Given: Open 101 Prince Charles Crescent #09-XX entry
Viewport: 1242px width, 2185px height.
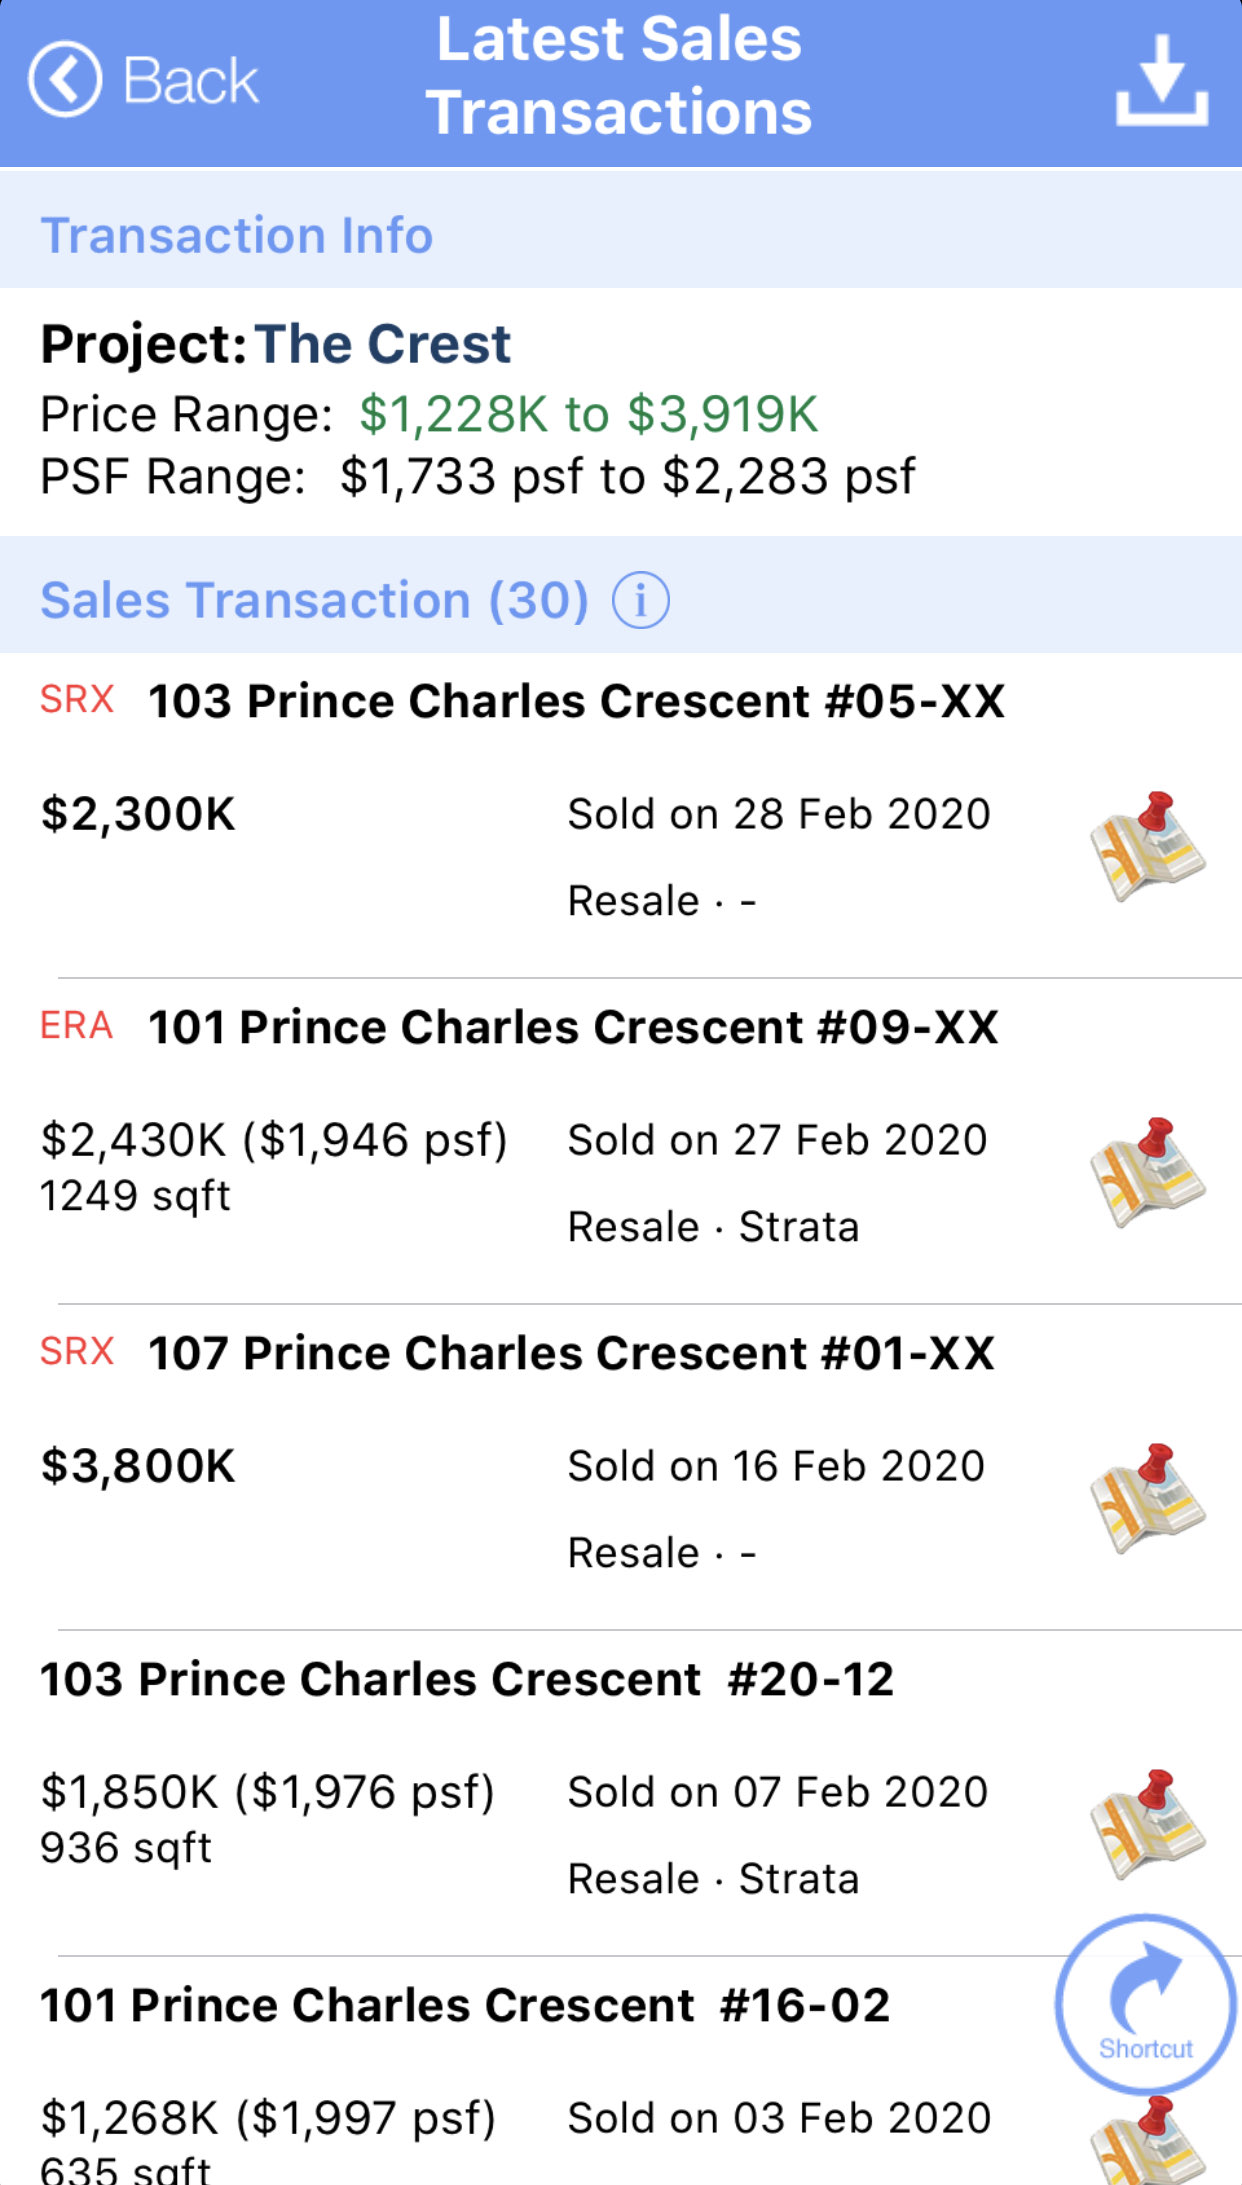Looking at the screenshot, I should 572,1027.
